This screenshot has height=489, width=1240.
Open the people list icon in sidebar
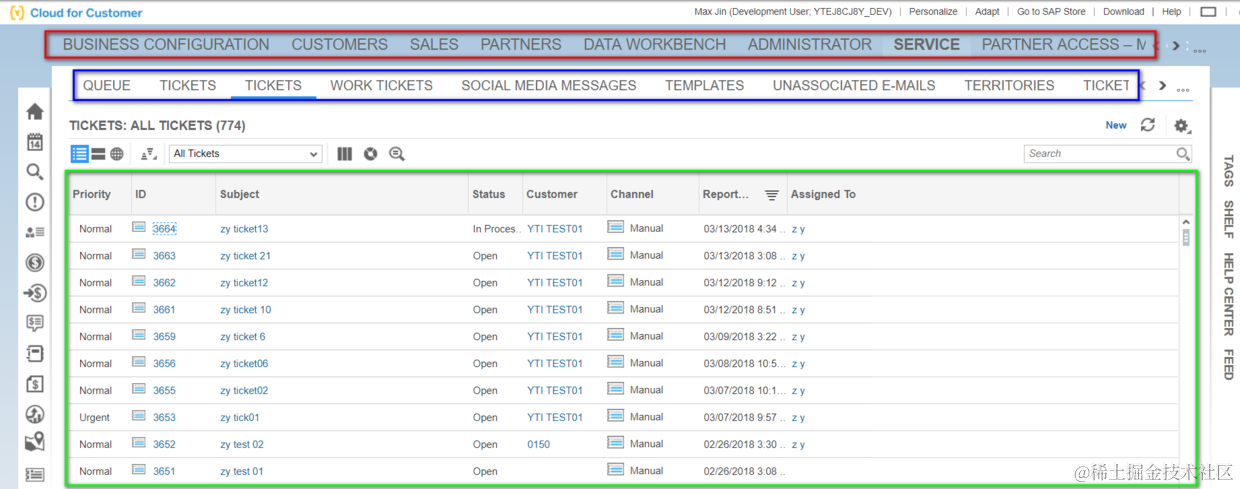pos(35,232)
